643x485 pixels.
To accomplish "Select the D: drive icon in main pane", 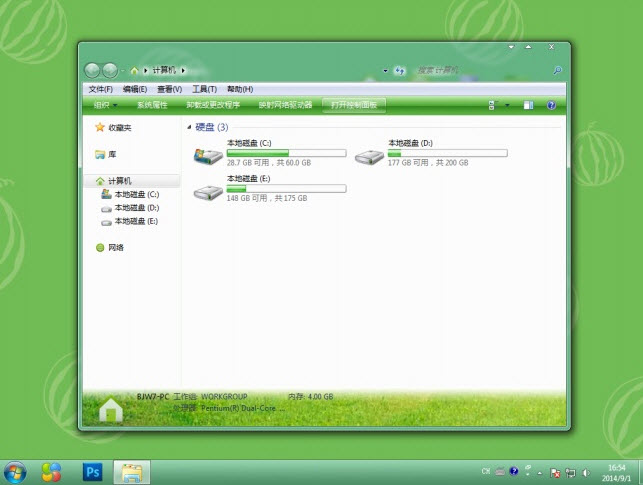I will pos(369,157).
